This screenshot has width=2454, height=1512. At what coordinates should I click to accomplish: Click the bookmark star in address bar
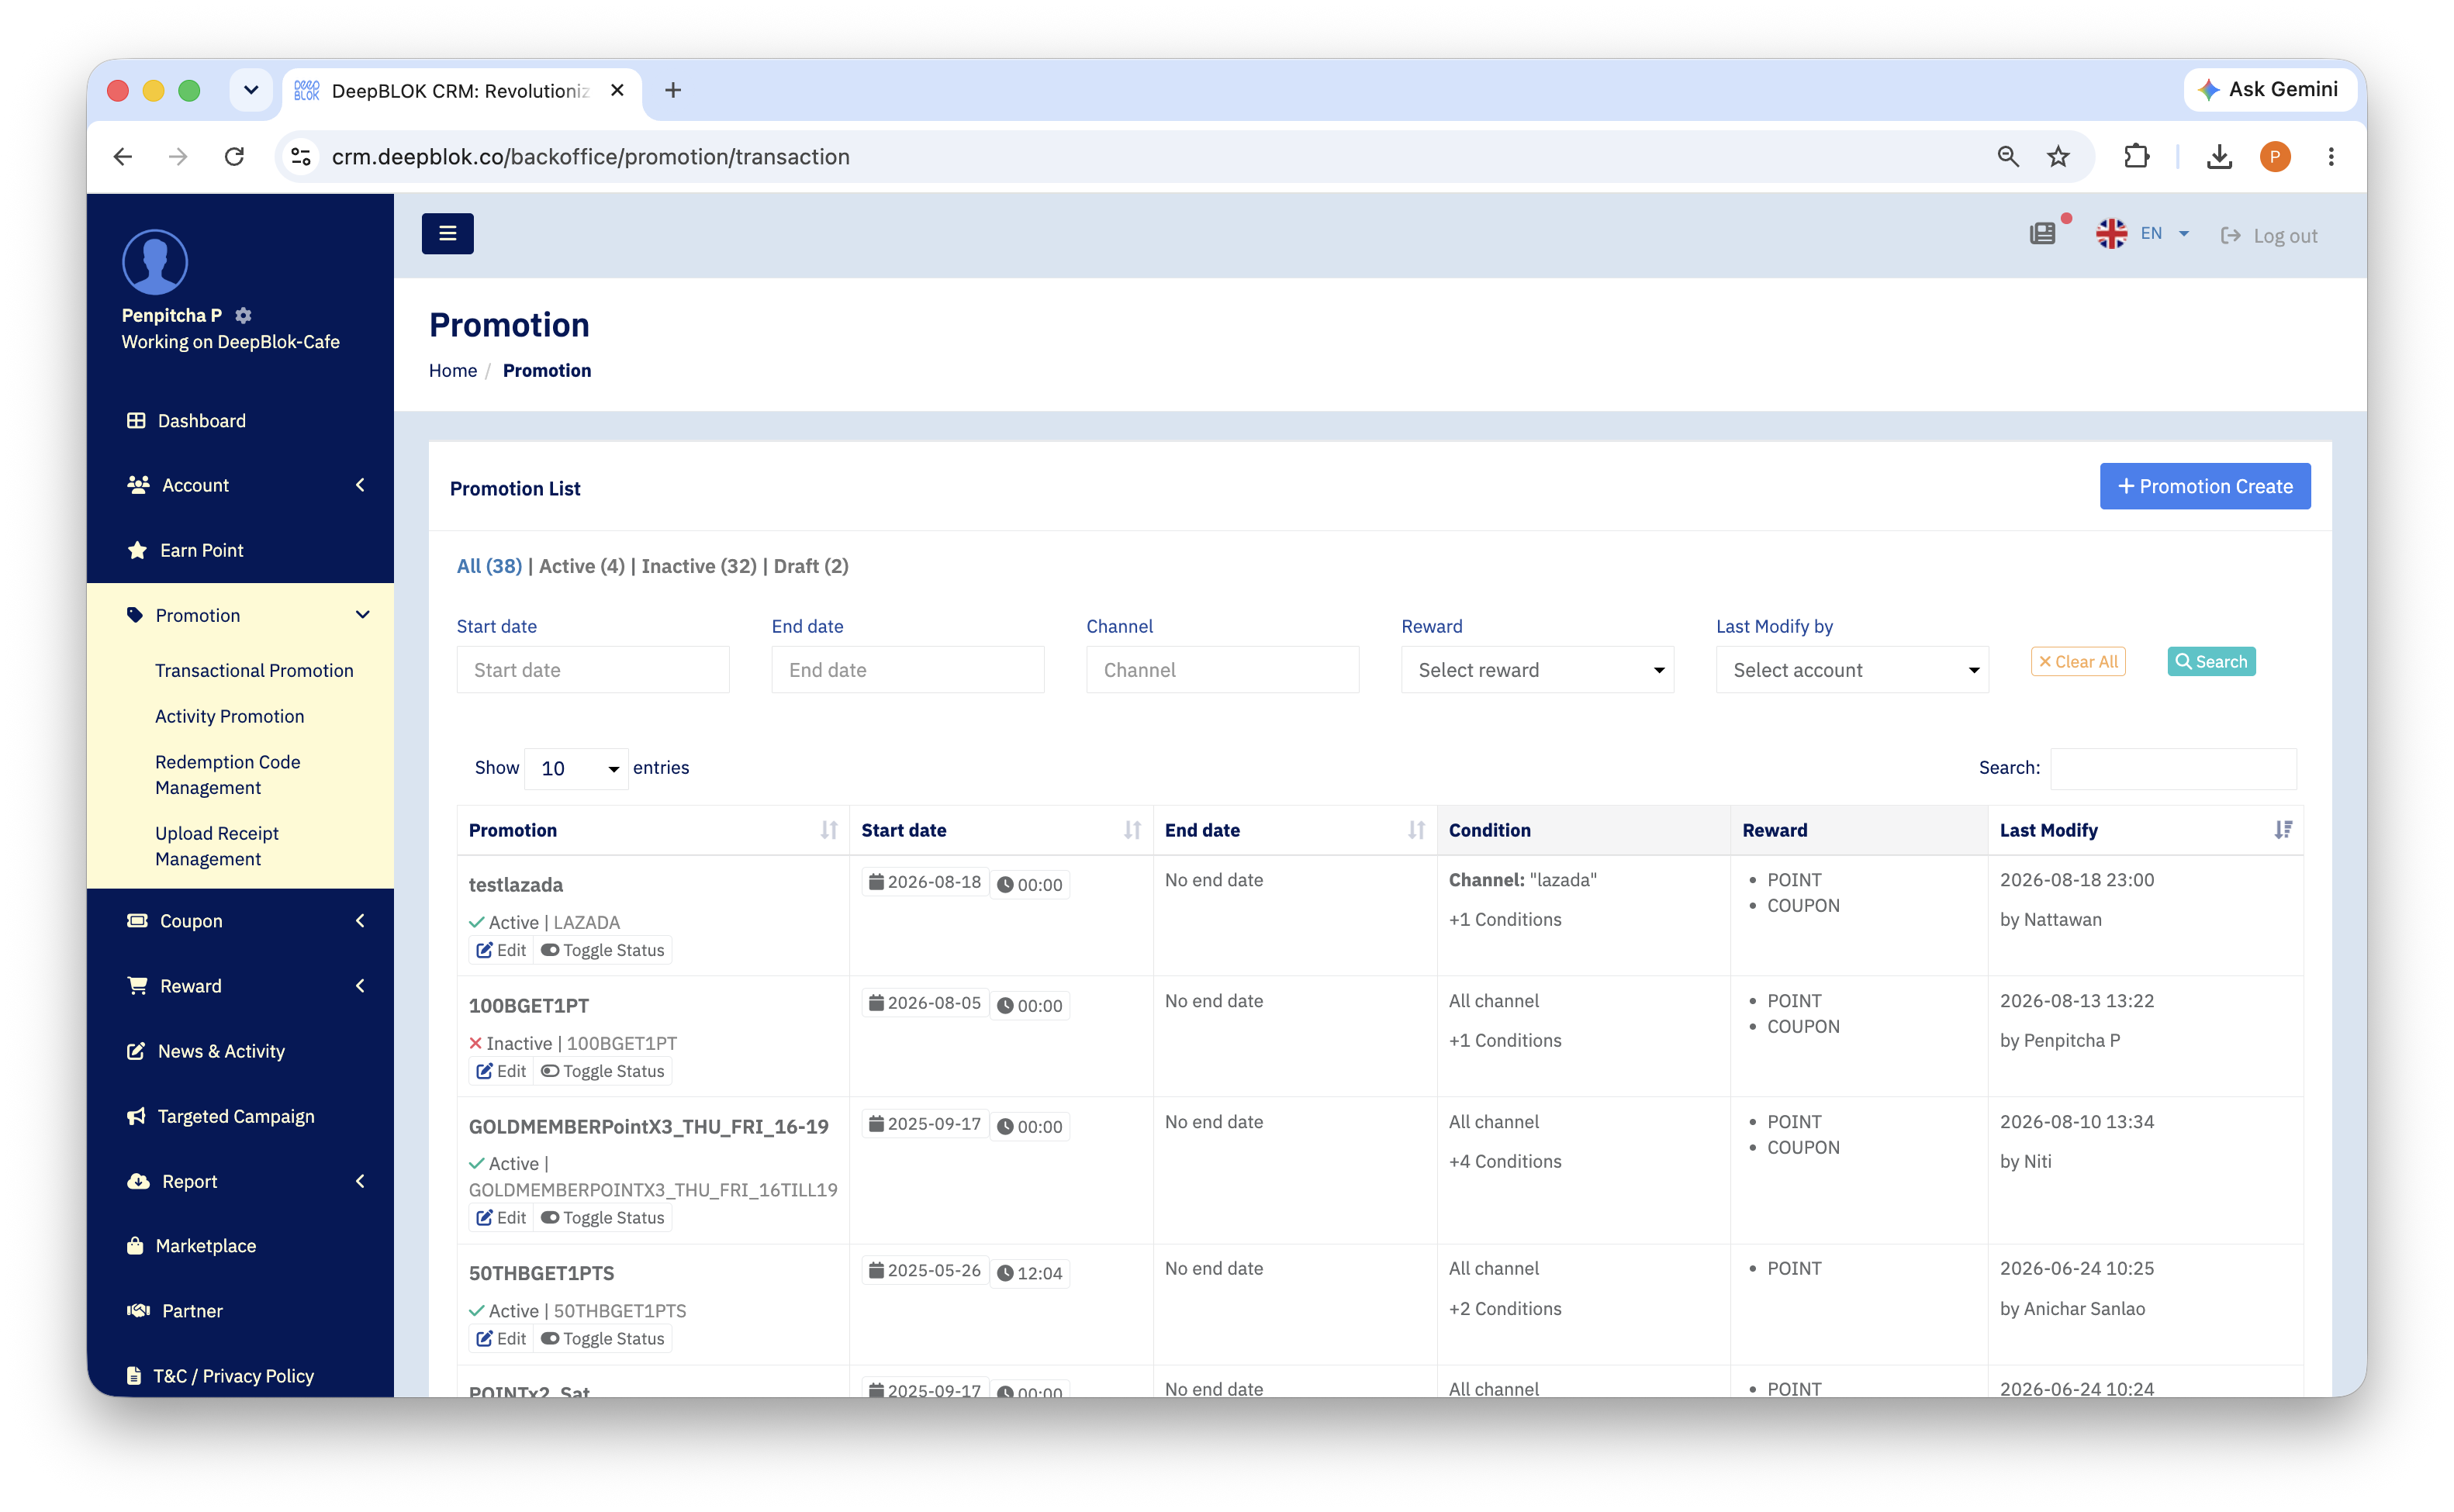click(2058, 157)
